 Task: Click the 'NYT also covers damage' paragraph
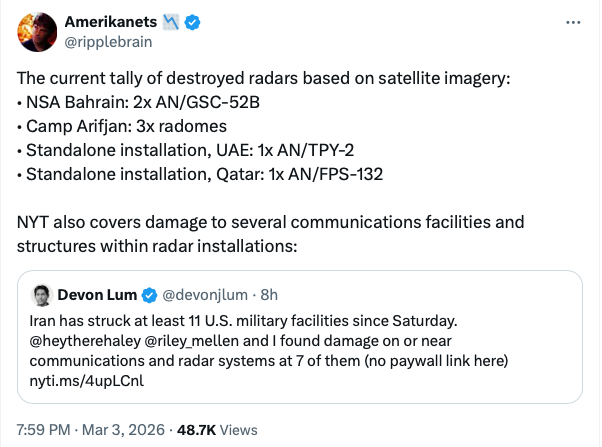[x=270, y=232]
